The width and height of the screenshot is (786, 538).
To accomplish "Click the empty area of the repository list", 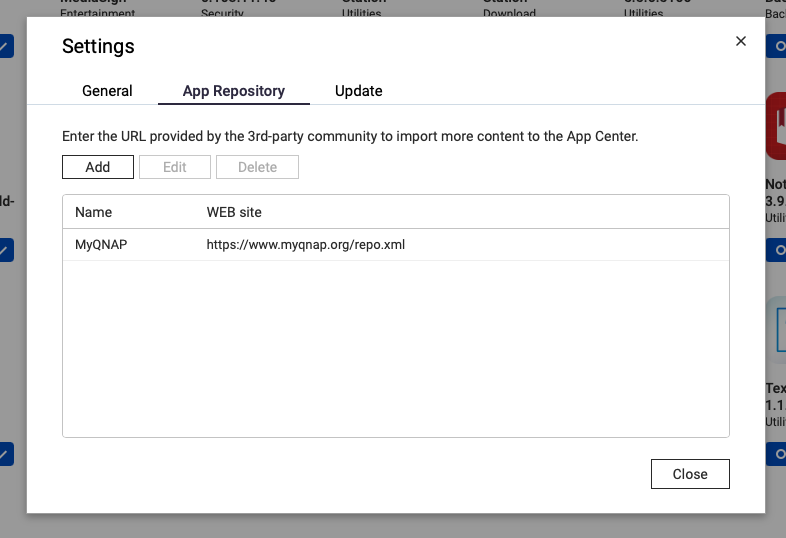I will (x=395, y=350).
